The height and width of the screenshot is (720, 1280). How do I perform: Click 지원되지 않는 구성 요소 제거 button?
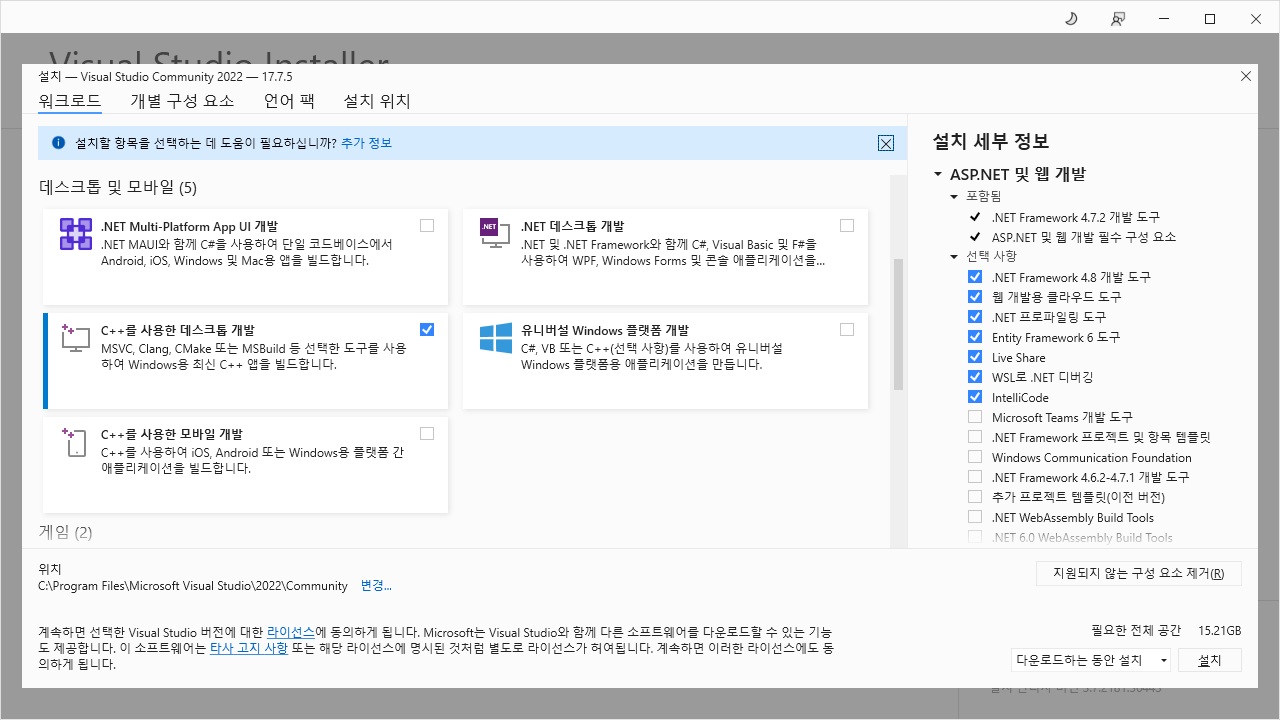1139,574
